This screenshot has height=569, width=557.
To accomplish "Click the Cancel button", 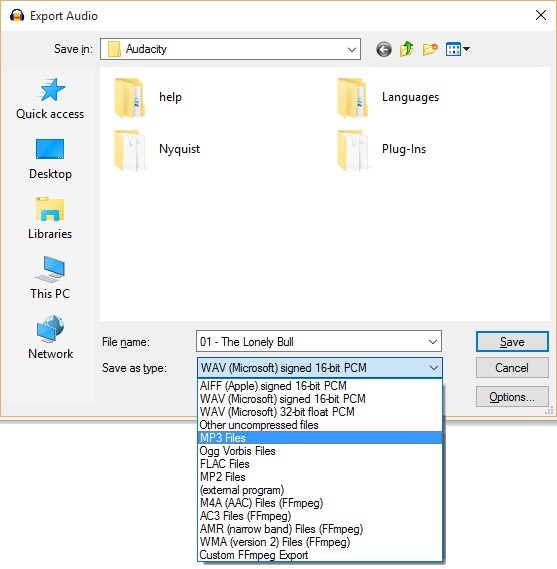I will [x=512, y=368].
